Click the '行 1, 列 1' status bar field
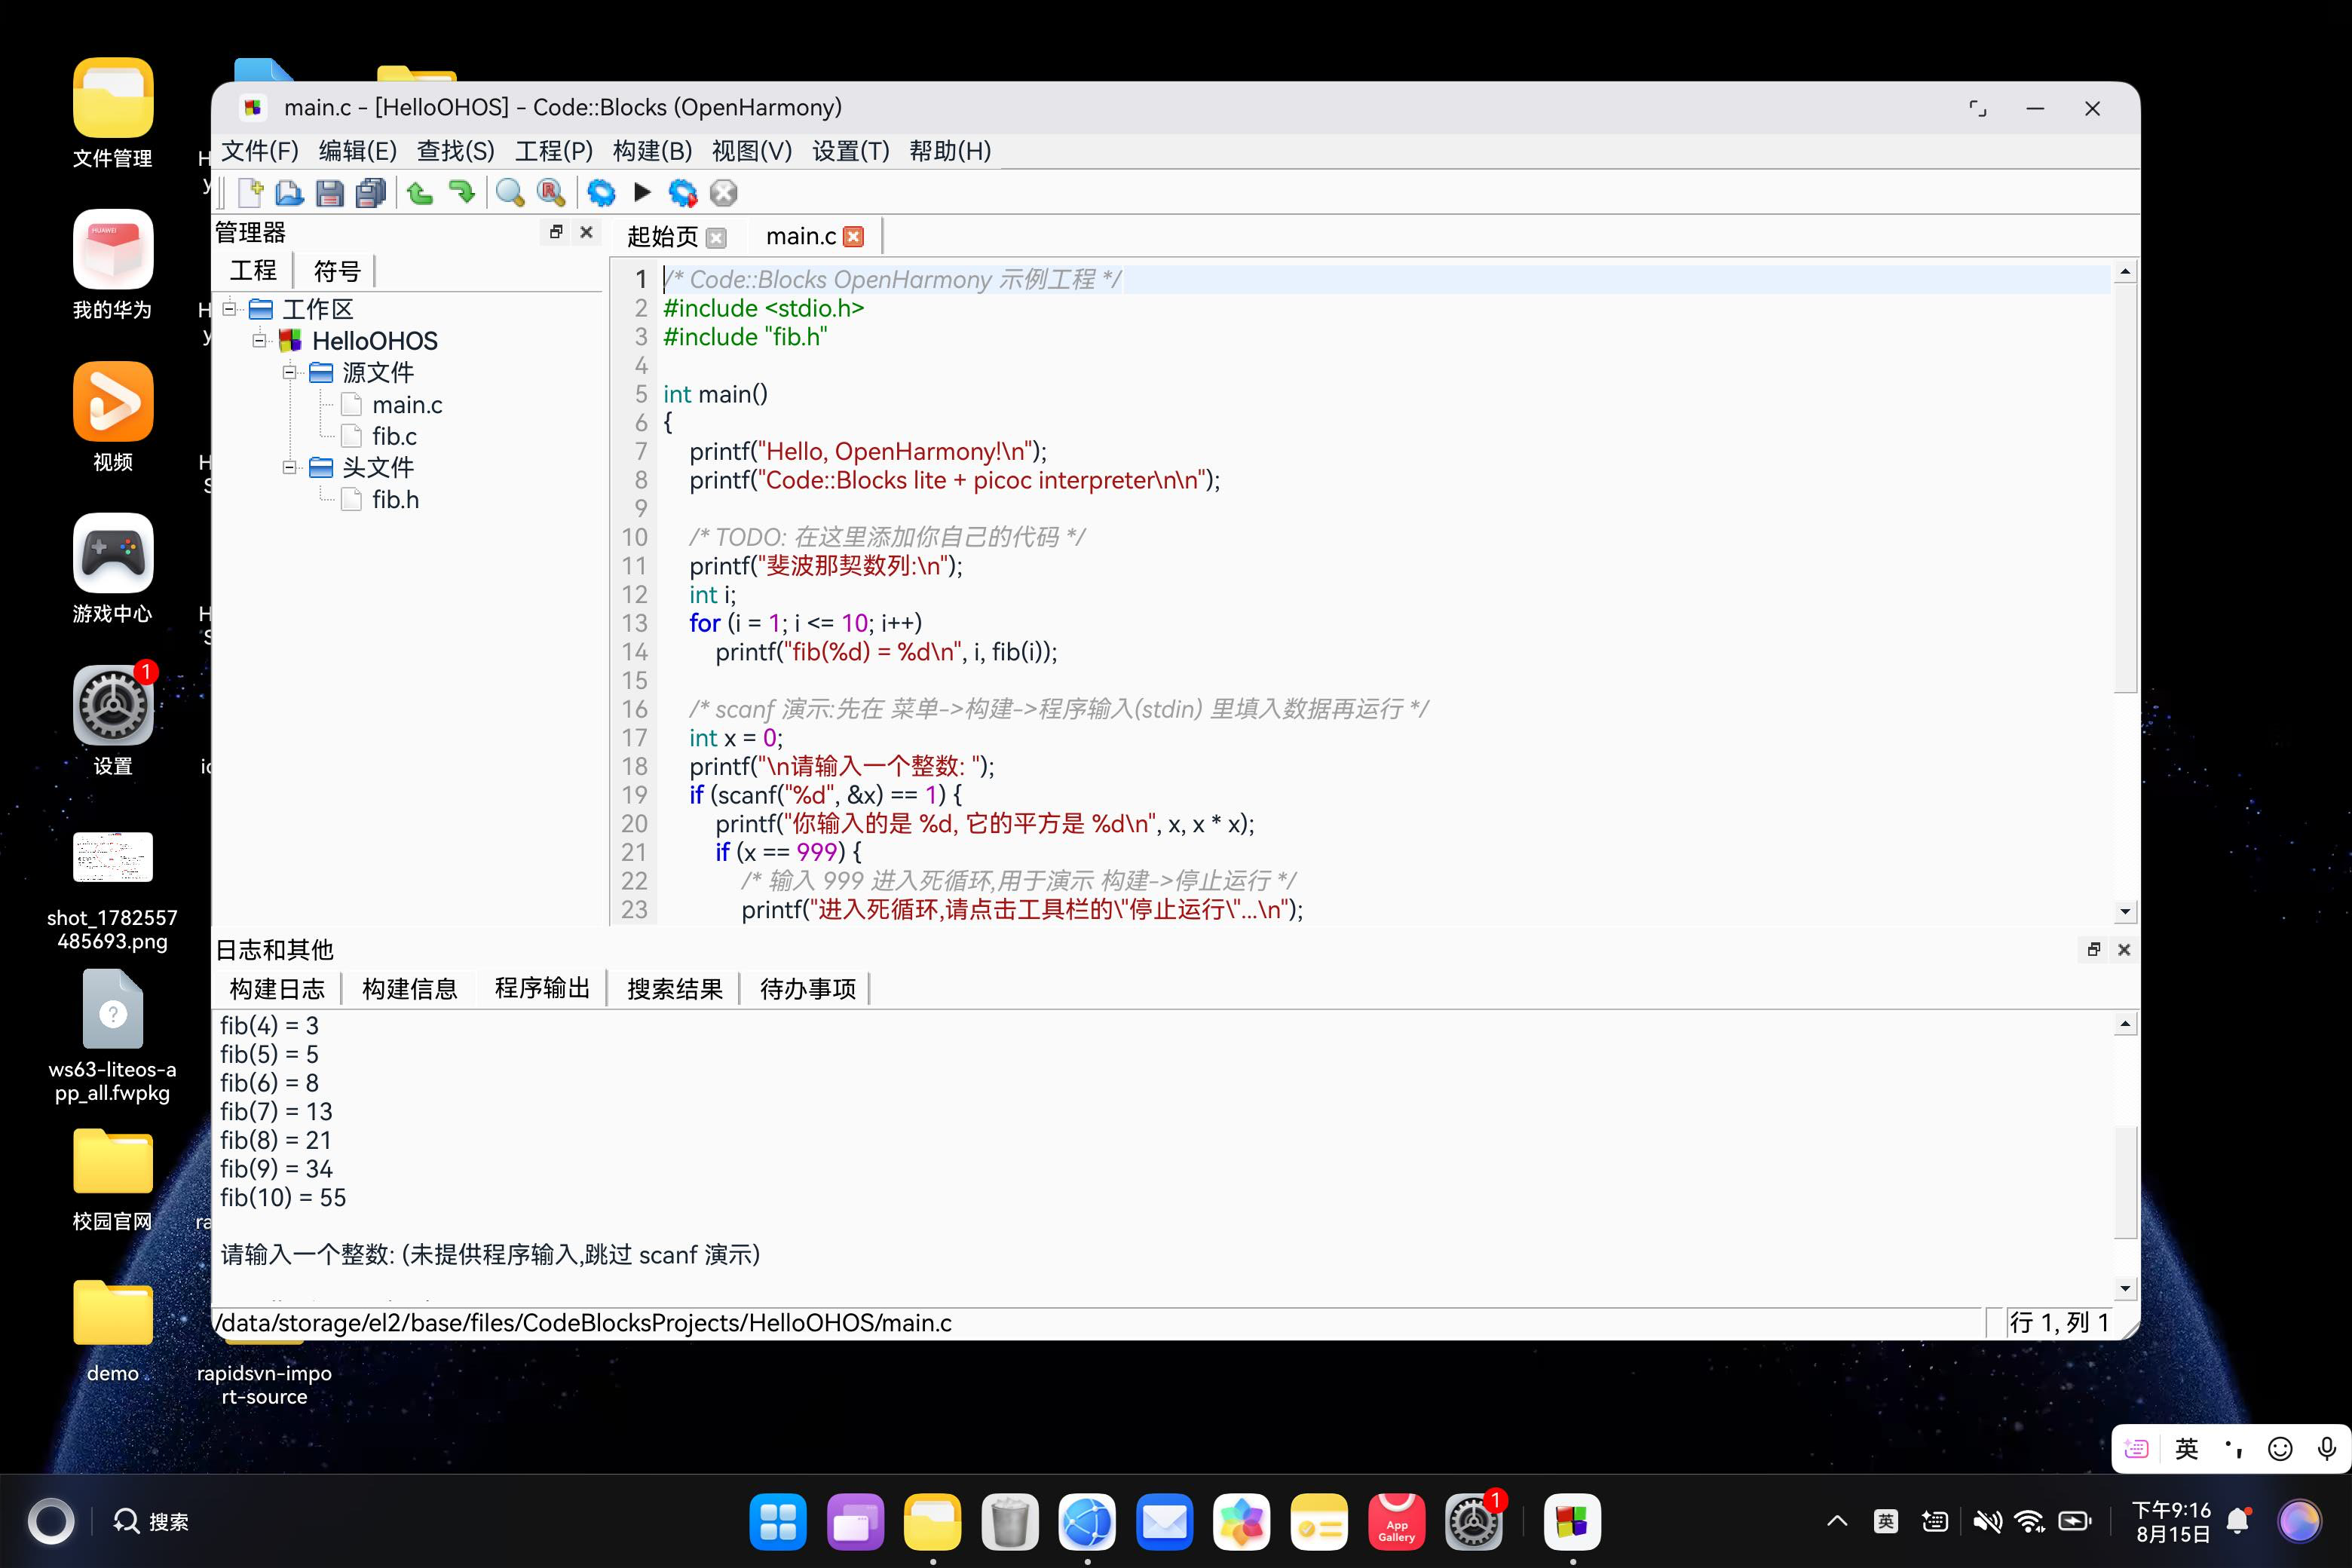This screenshot has width=2352, height=1568. click(2060, 1323)
